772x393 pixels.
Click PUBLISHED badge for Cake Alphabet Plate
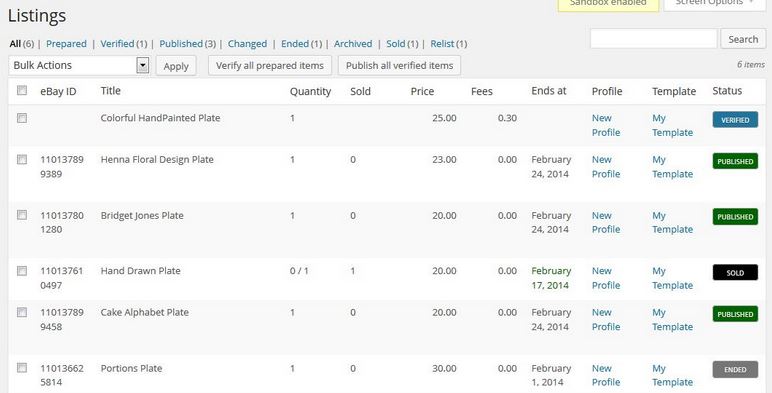point(735,314)
